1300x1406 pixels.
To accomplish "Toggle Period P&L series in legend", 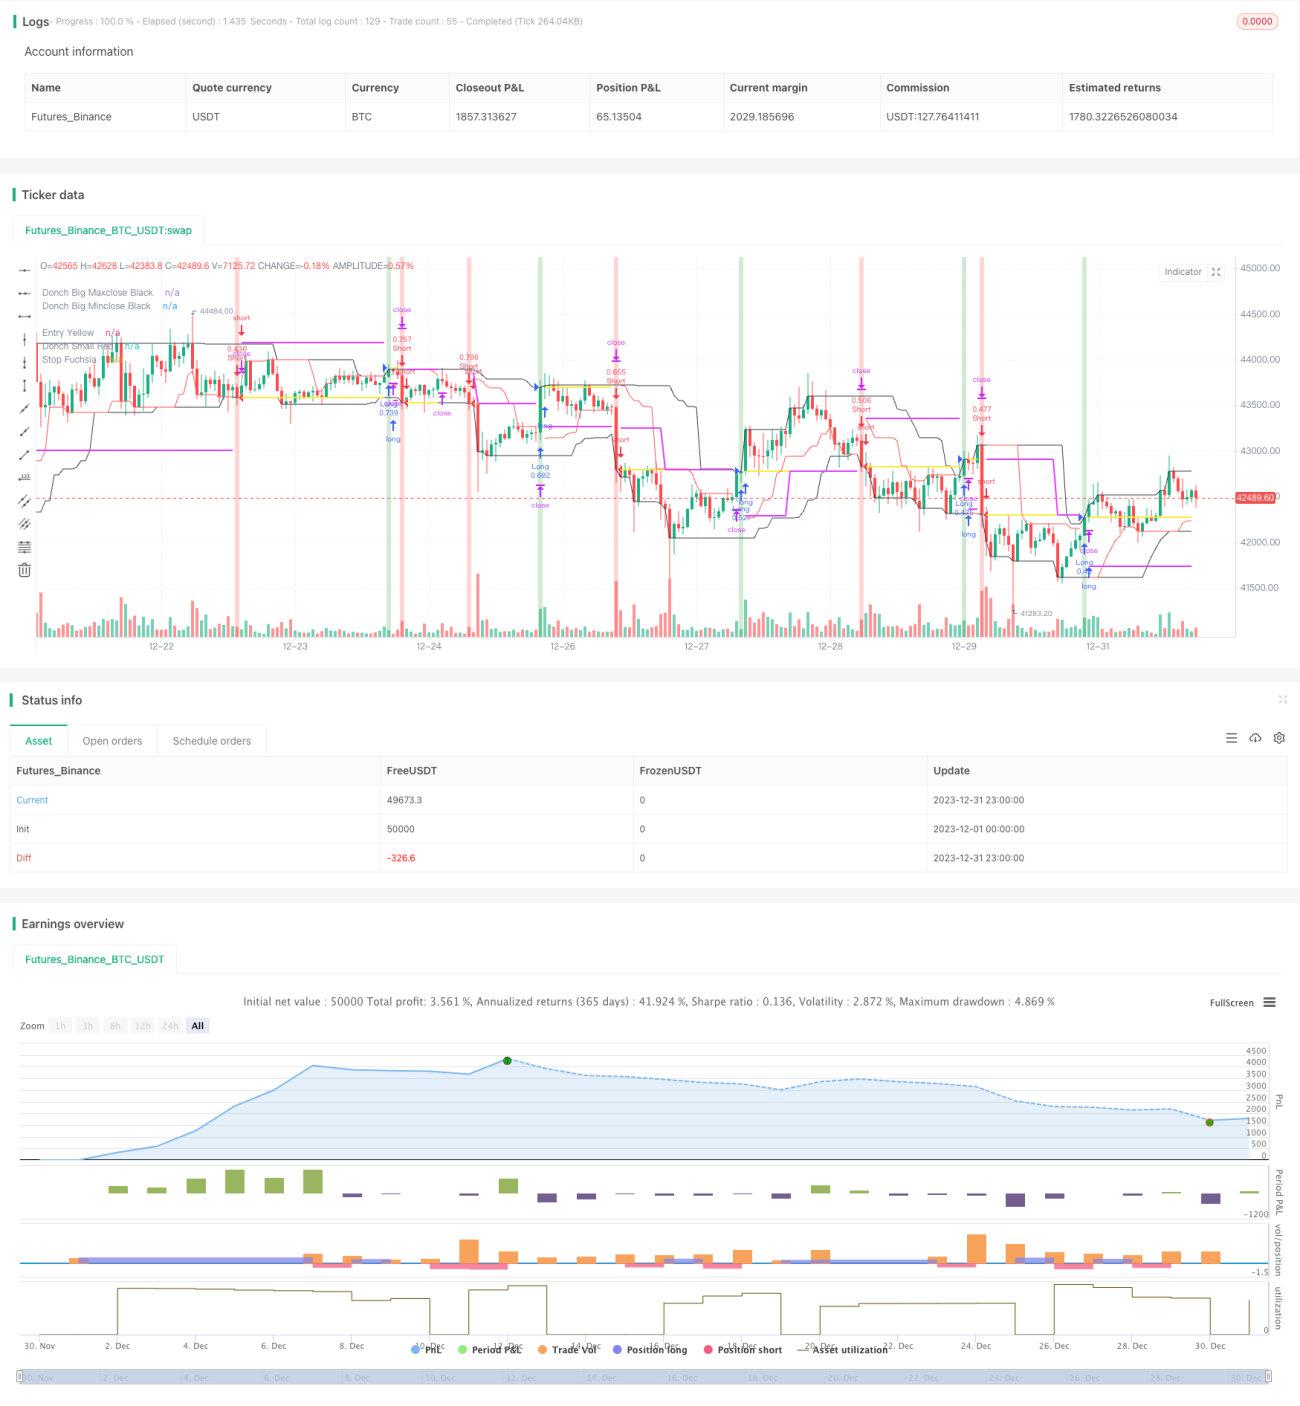I will tap(490, 1350).
